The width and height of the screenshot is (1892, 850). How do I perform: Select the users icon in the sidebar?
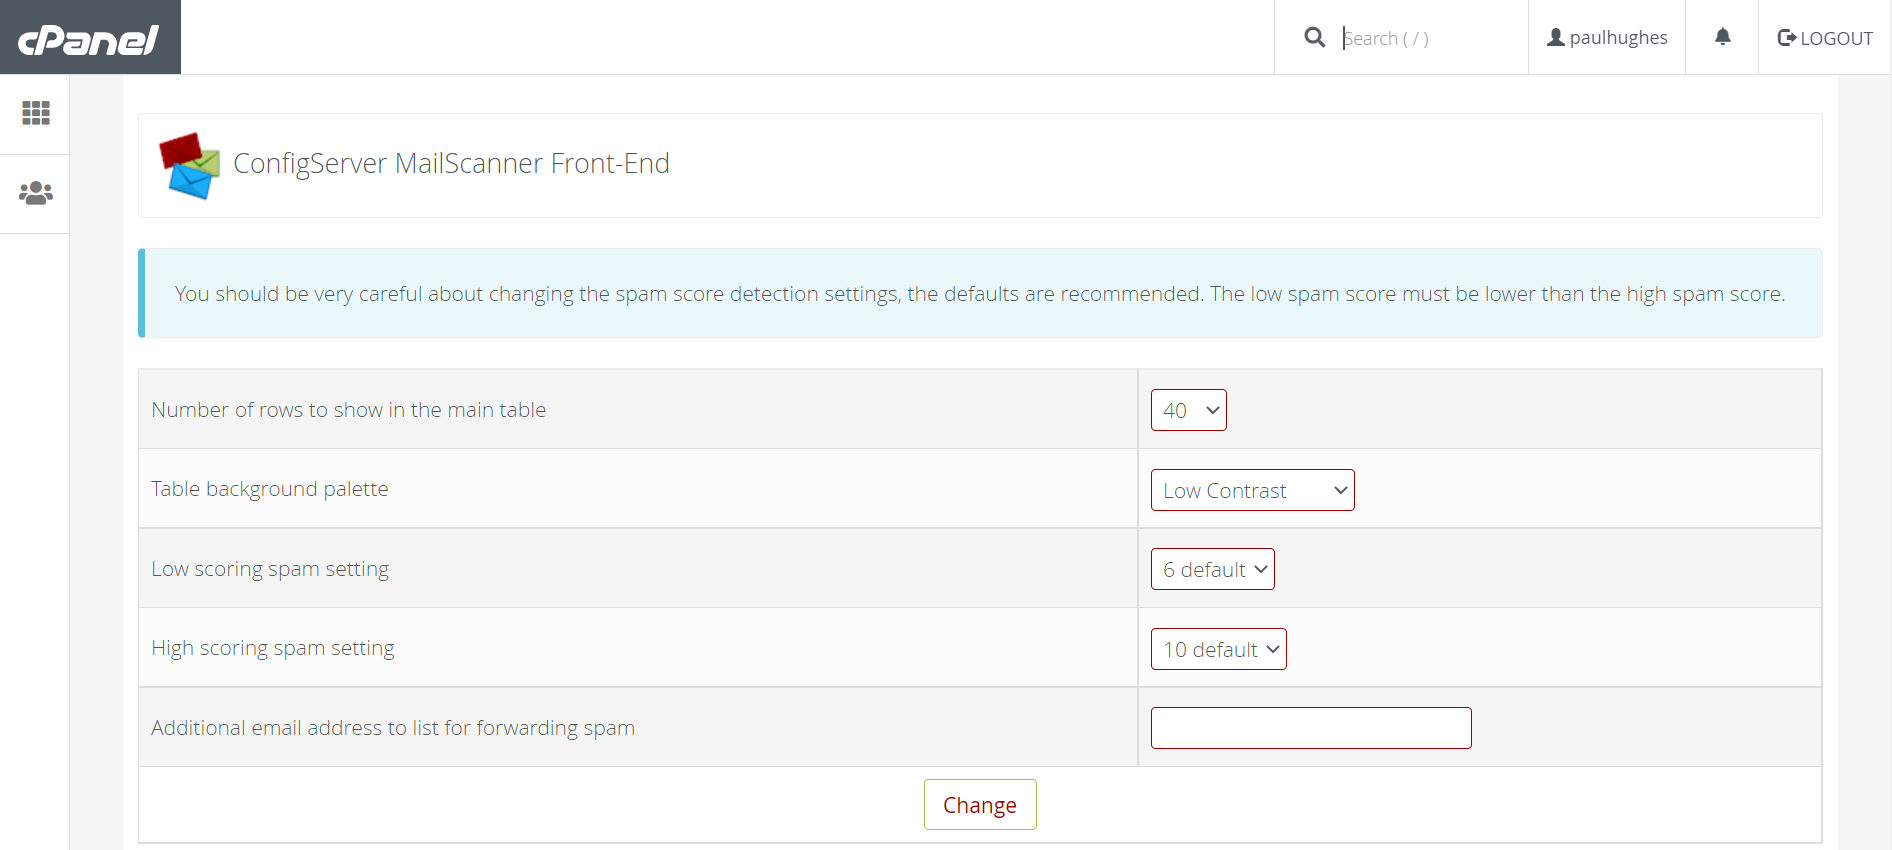click(x=35, y=192)
